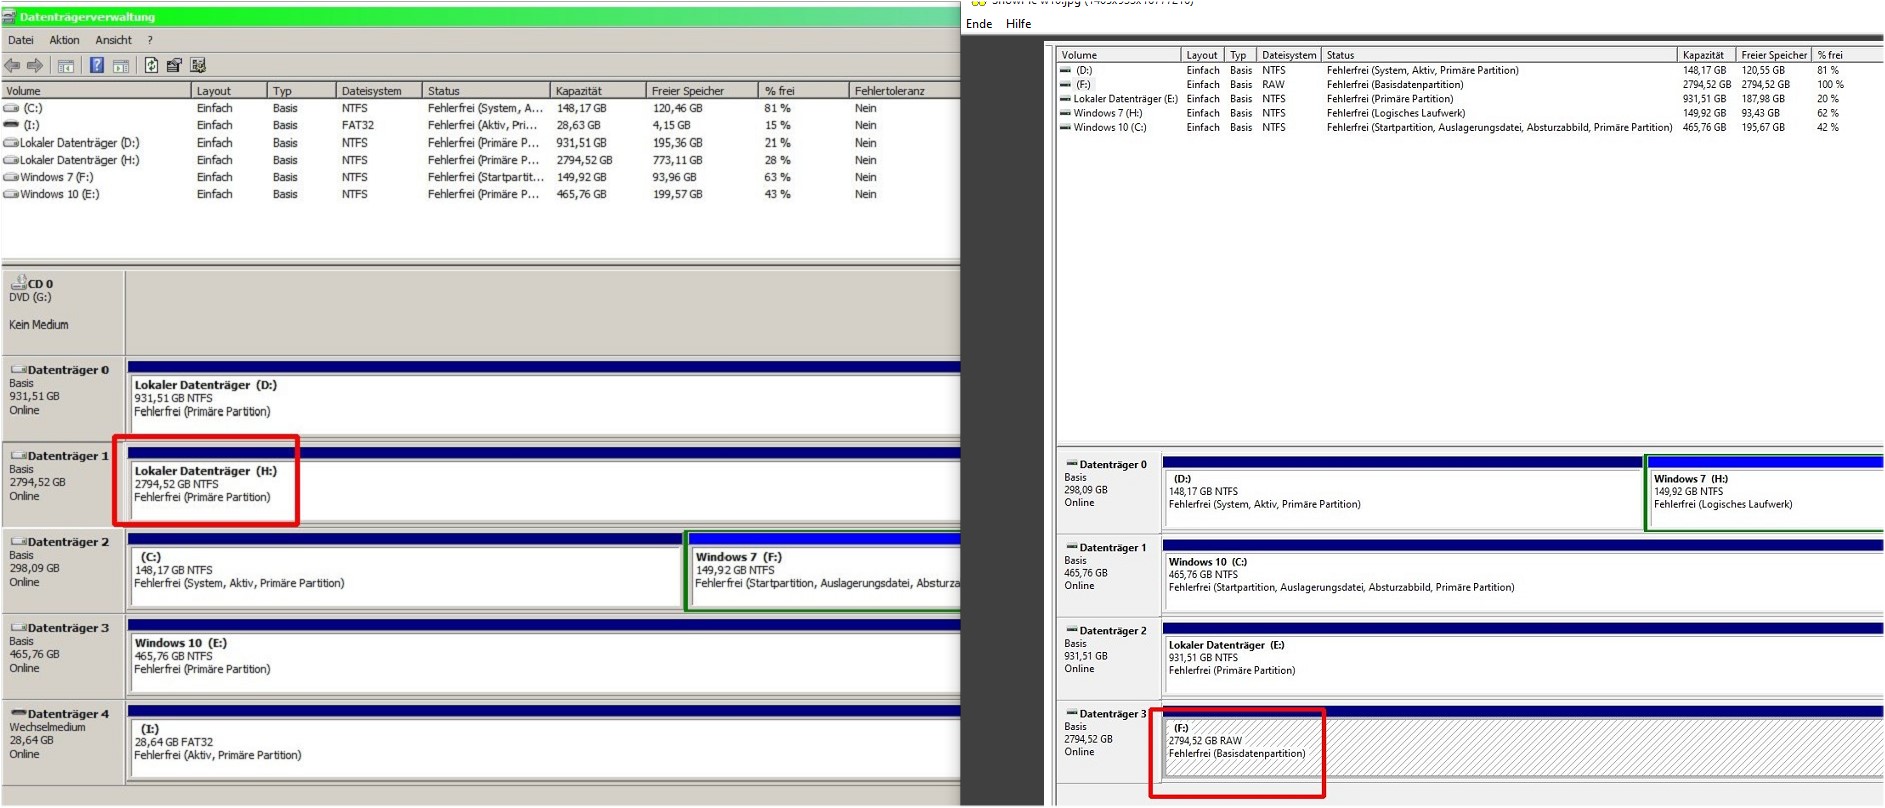Click the Datenträger 4 removable disk icon
The height and width of the screenshot is (808, 1885).
[x=18, y=714]
